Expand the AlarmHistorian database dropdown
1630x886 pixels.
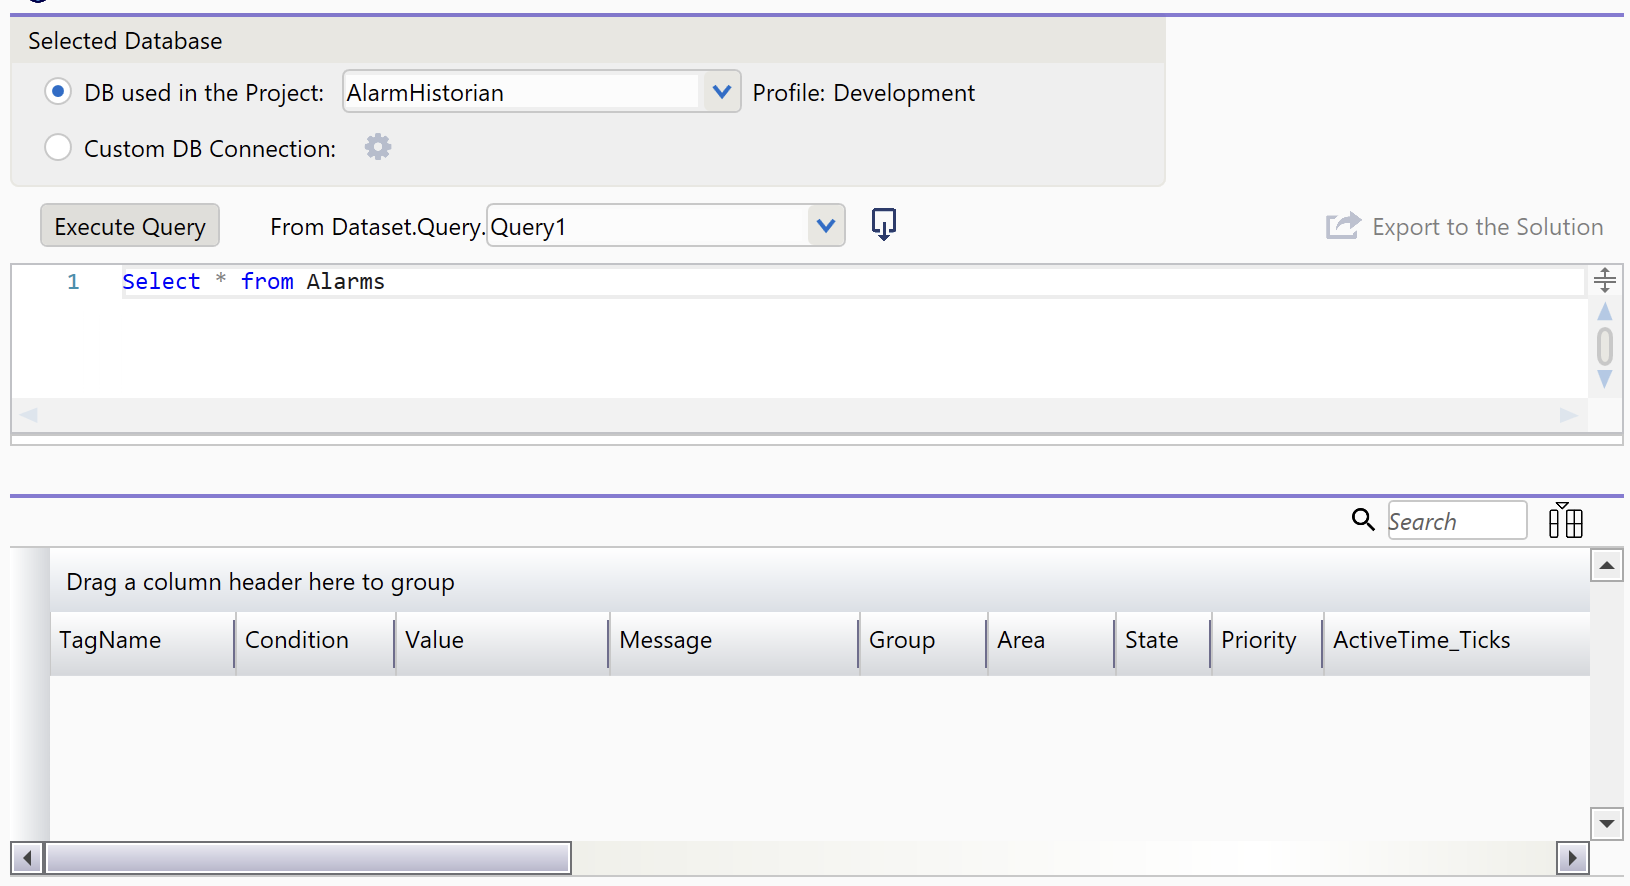(x=721, y=92)
